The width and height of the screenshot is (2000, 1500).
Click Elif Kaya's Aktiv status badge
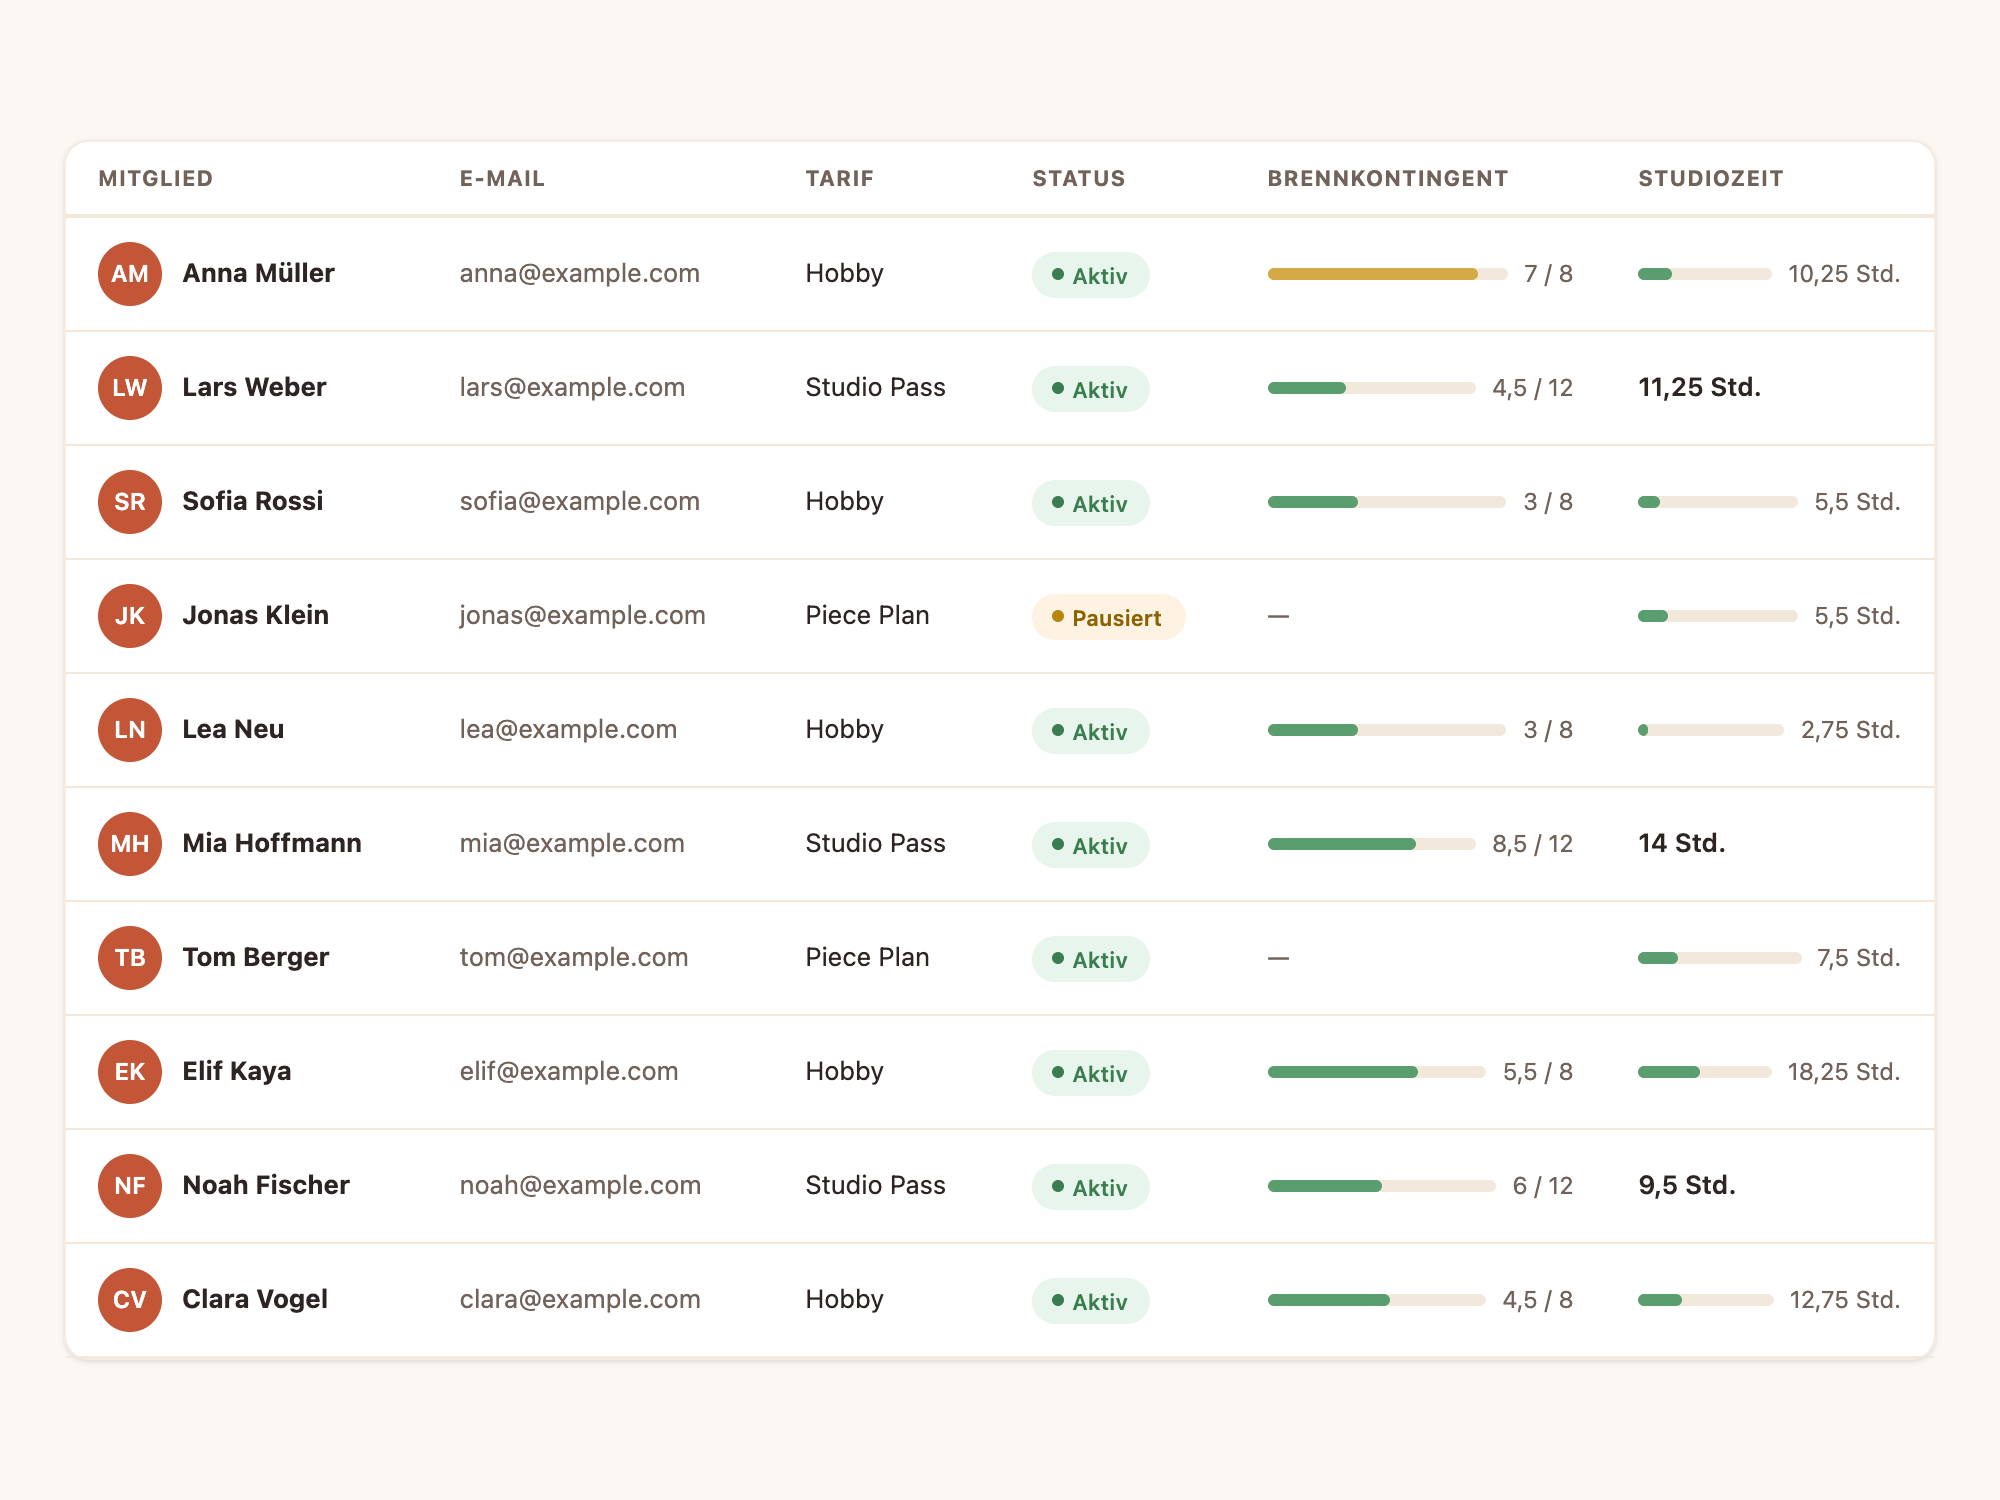click(1091, 1073)
